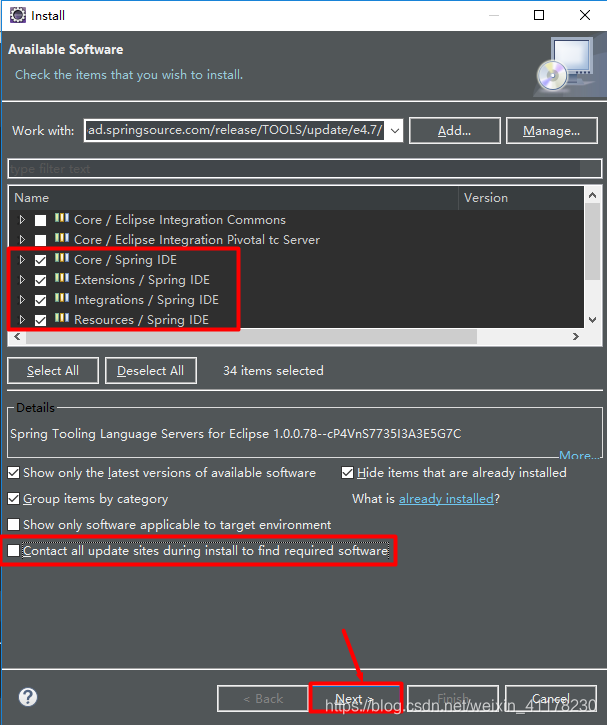607x725 pixels.
Task: Uncheck the Integrations / Spring IDE checkbox
Action: [41, 300]
